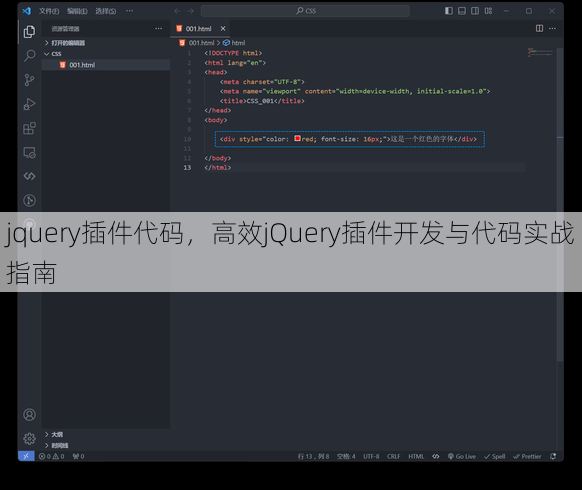This screenshot has width=582, height=490.
Task: Open the Source Control view
Action: tap(29, 80)
